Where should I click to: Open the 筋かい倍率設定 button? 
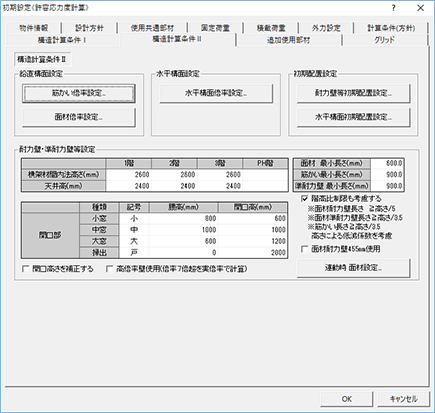(x=79, y=93)
